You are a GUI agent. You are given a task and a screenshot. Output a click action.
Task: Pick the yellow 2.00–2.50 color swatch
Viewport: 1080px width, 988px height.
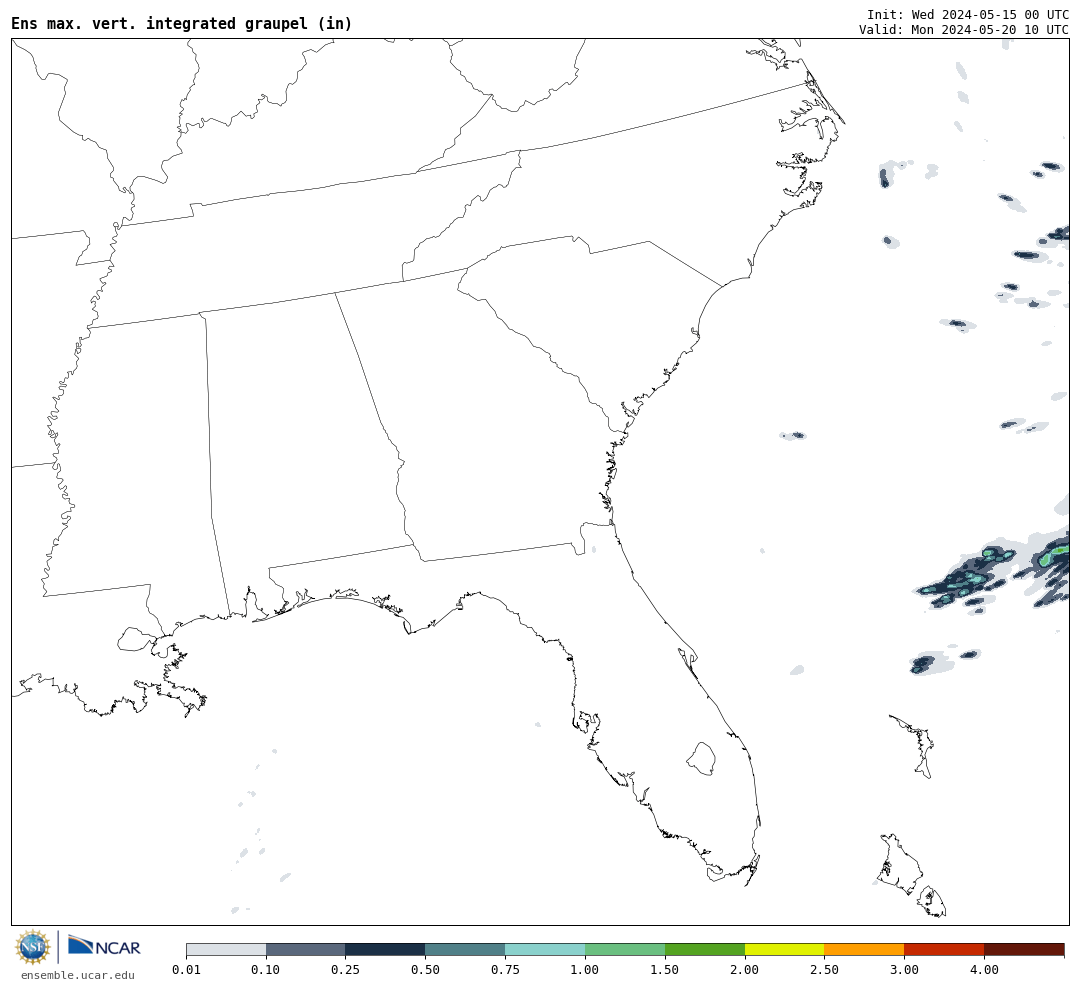point(785,950)
